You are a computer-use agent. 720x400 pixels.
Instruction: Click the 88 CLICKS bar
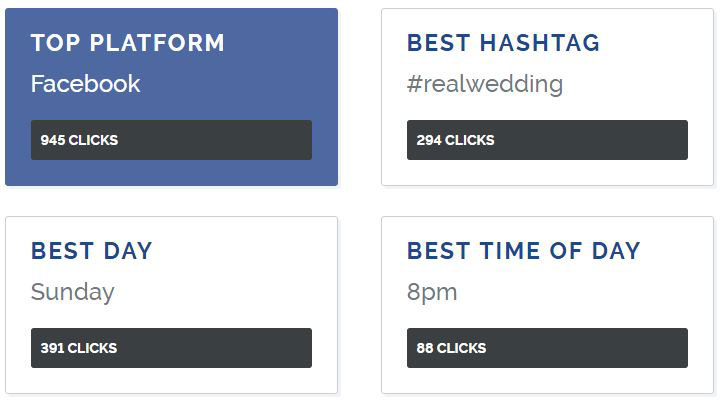click(x=547, y=348)
